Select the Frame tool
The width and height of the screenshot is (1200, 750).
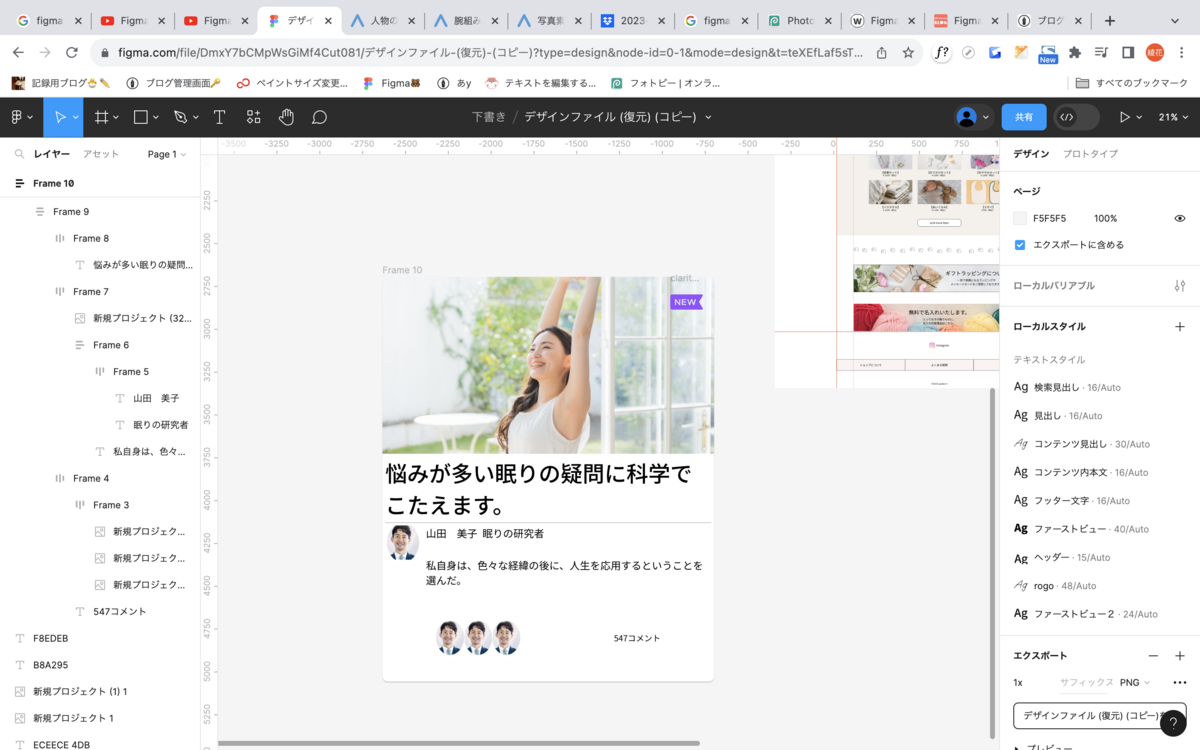pyautogui.click(x=101, y=117)
